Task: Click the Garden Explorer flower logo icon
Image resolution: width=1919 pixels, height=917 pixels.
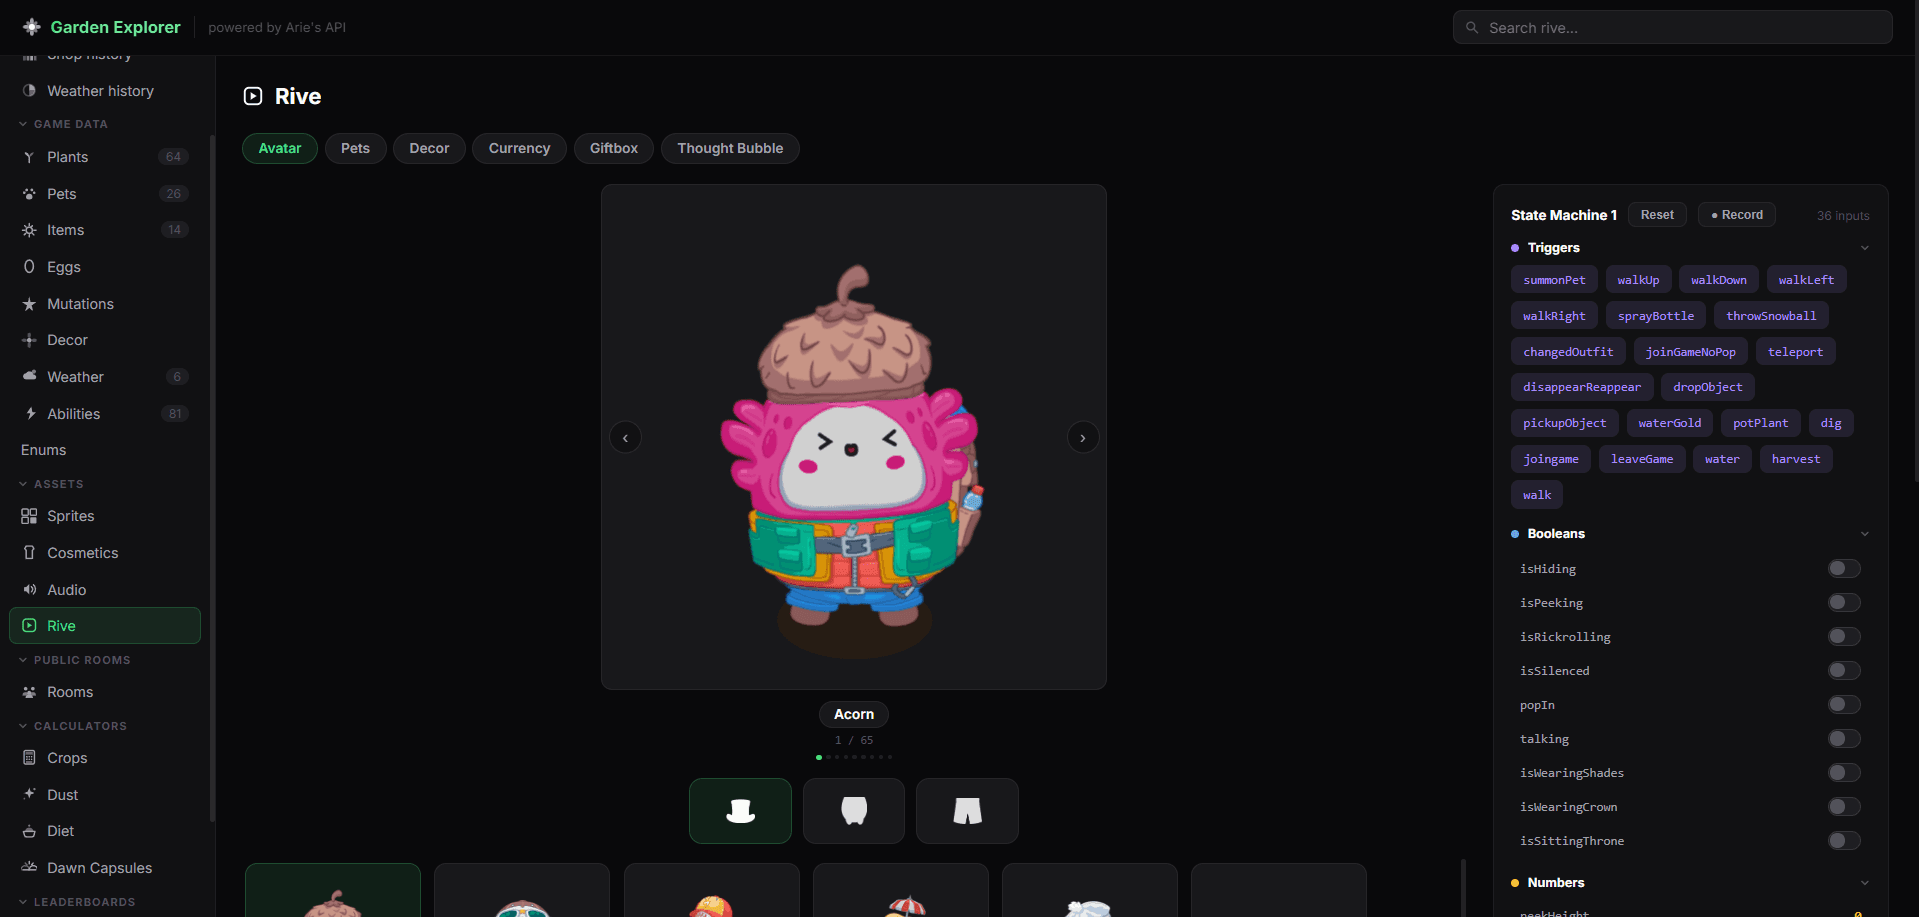Action: click(32, 27)
